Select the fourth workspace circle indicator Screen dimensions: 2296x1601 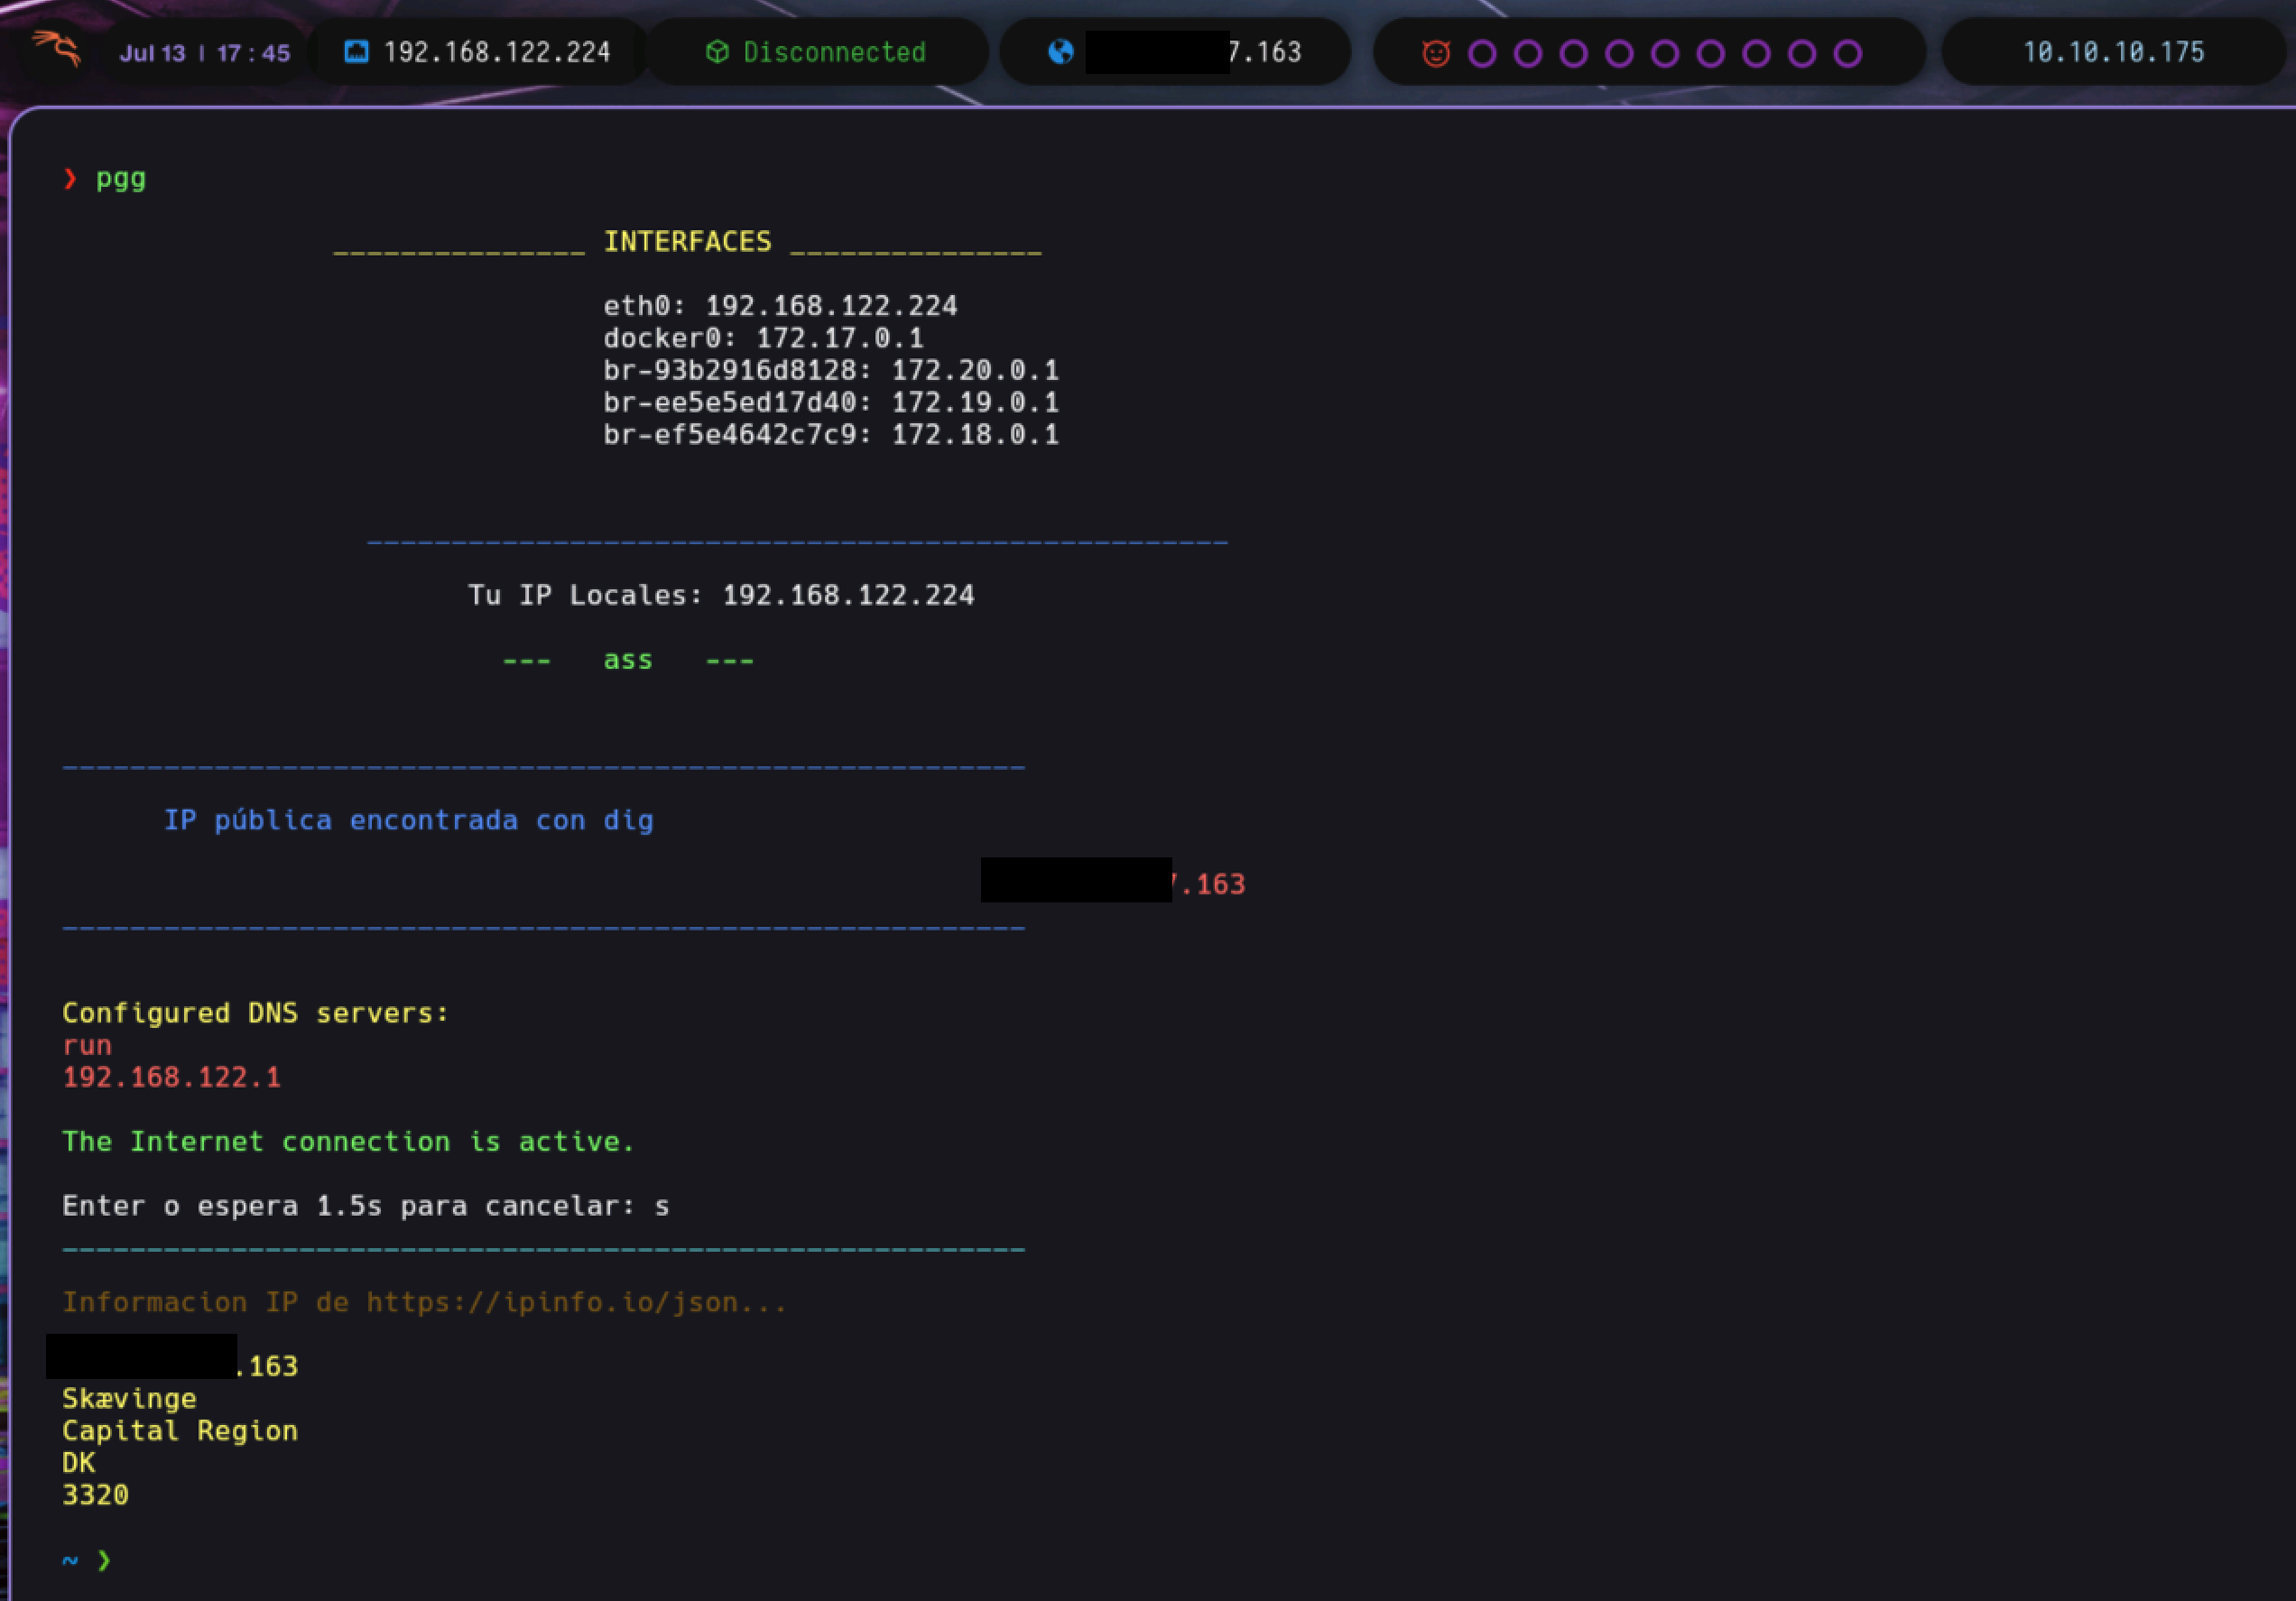point(1619,53)
